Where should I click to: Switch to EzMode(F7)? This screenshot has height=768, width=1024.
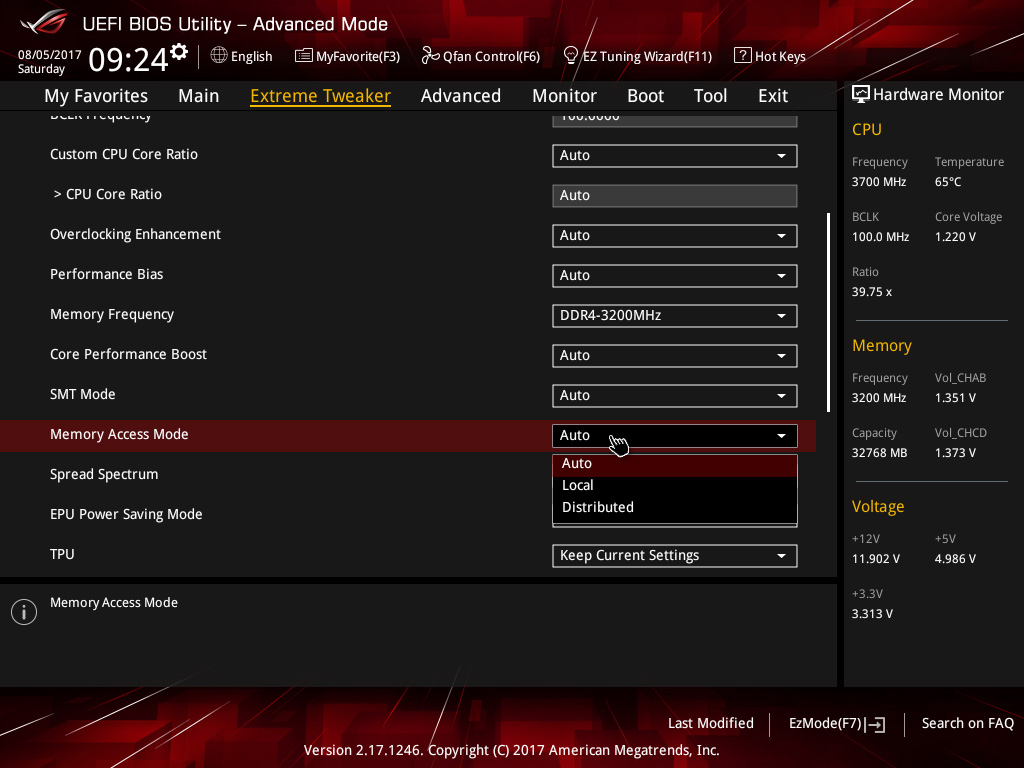(x=837, y=724)
